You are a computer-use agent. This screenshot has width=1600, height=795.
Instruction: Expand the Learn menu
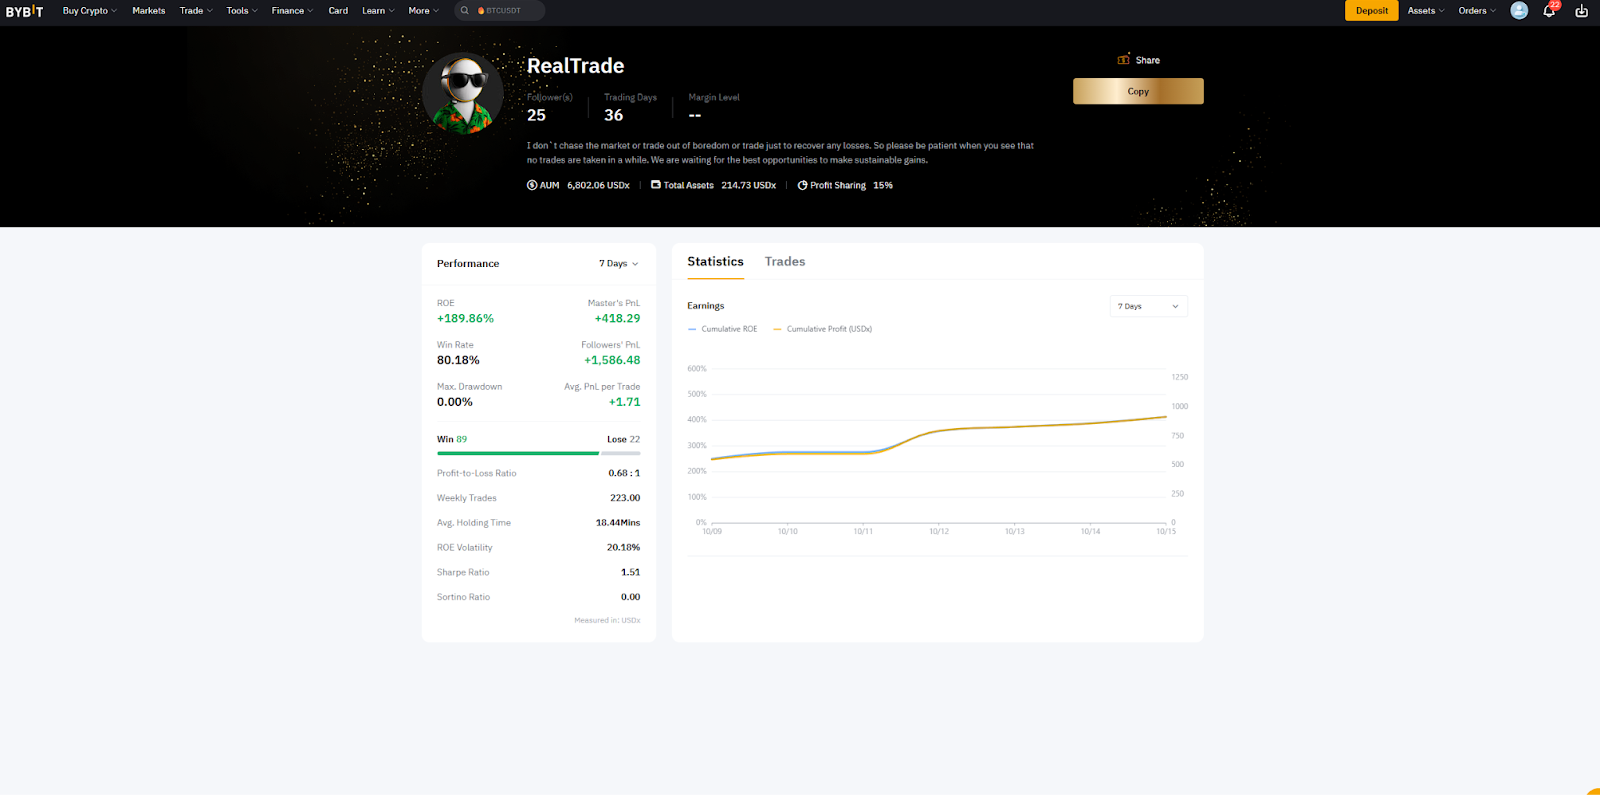378,11
